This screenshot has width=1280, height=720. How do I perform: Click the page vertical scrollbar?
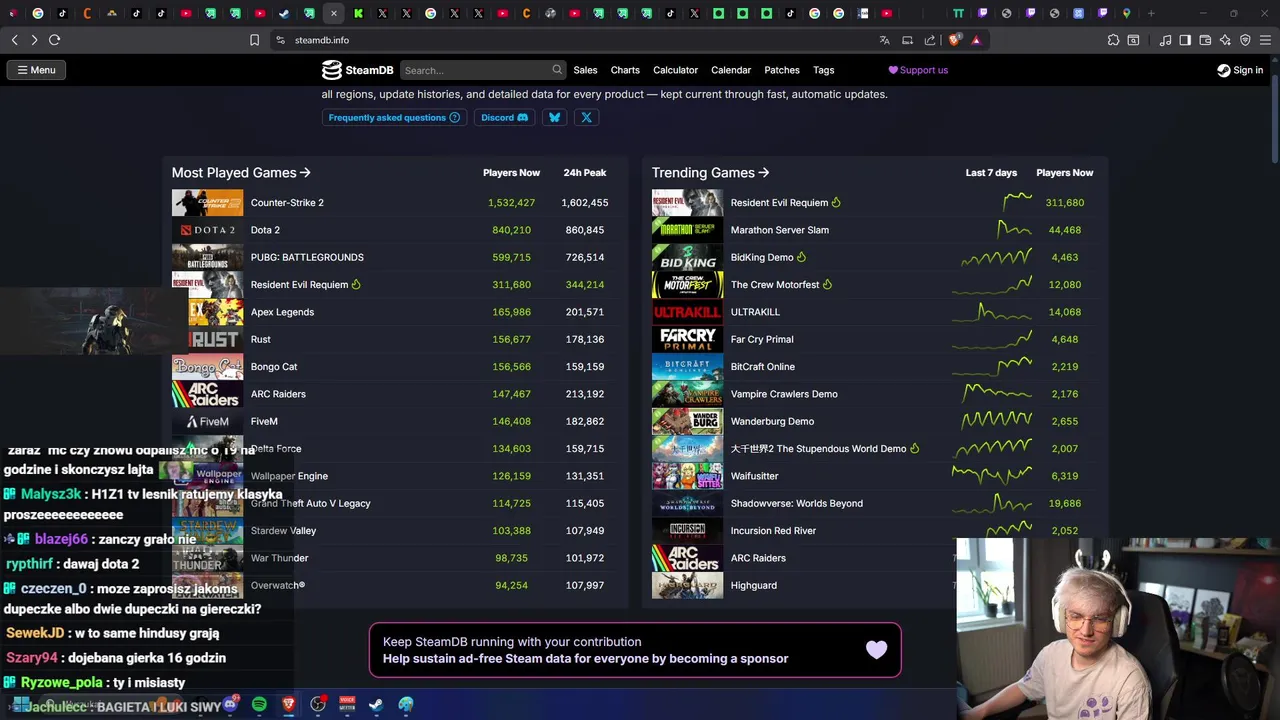1275,120
